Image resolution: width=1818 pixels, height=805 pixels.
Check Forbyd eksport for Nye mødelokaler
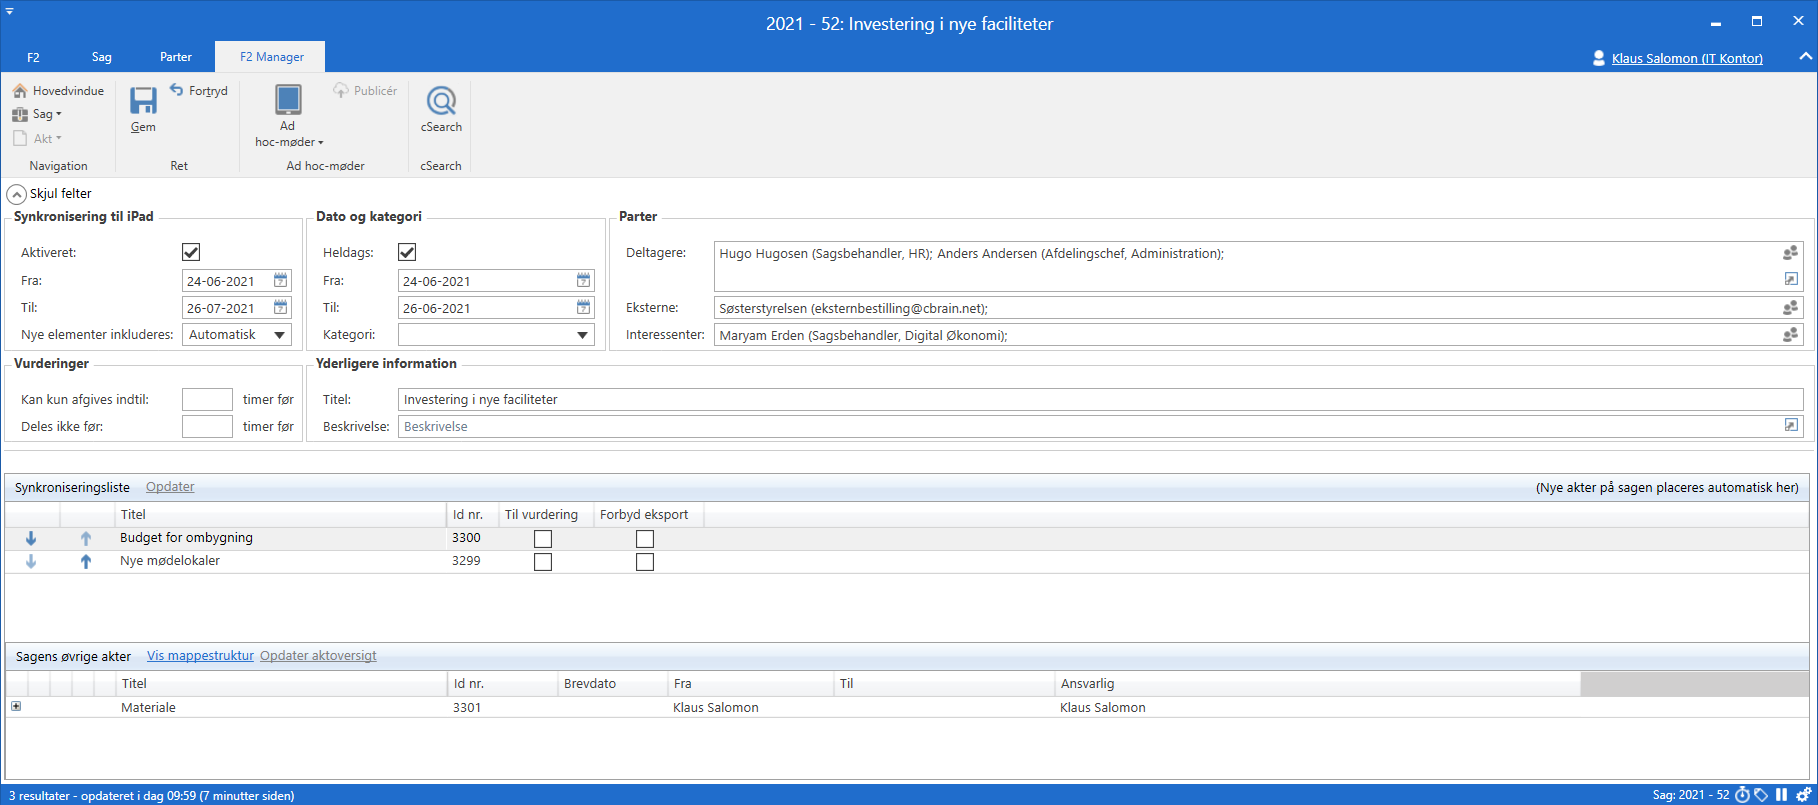pyautogui.click(x=645, y=562)
